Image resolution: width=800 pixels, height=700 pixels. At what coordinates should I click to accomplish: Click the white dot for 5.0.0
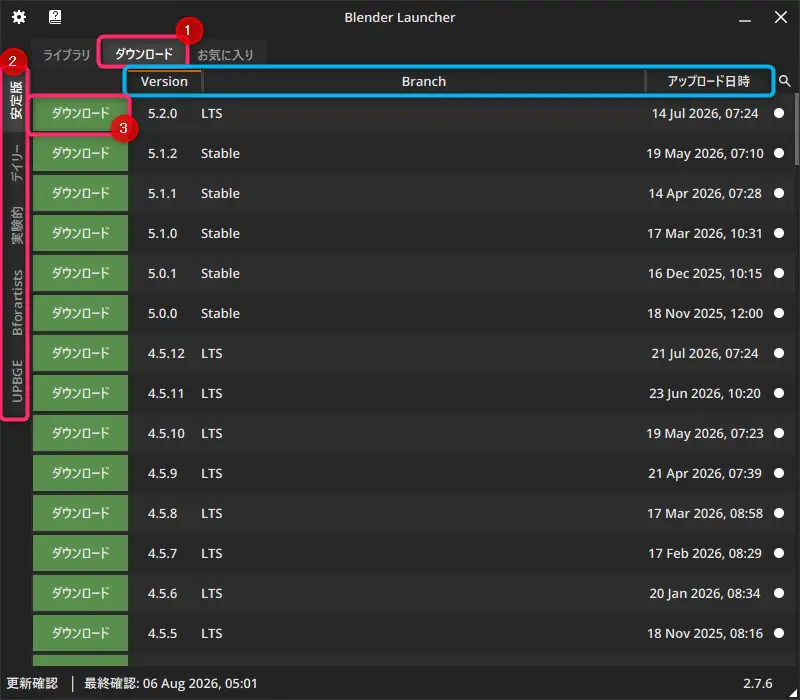click(x=779, y=313)
